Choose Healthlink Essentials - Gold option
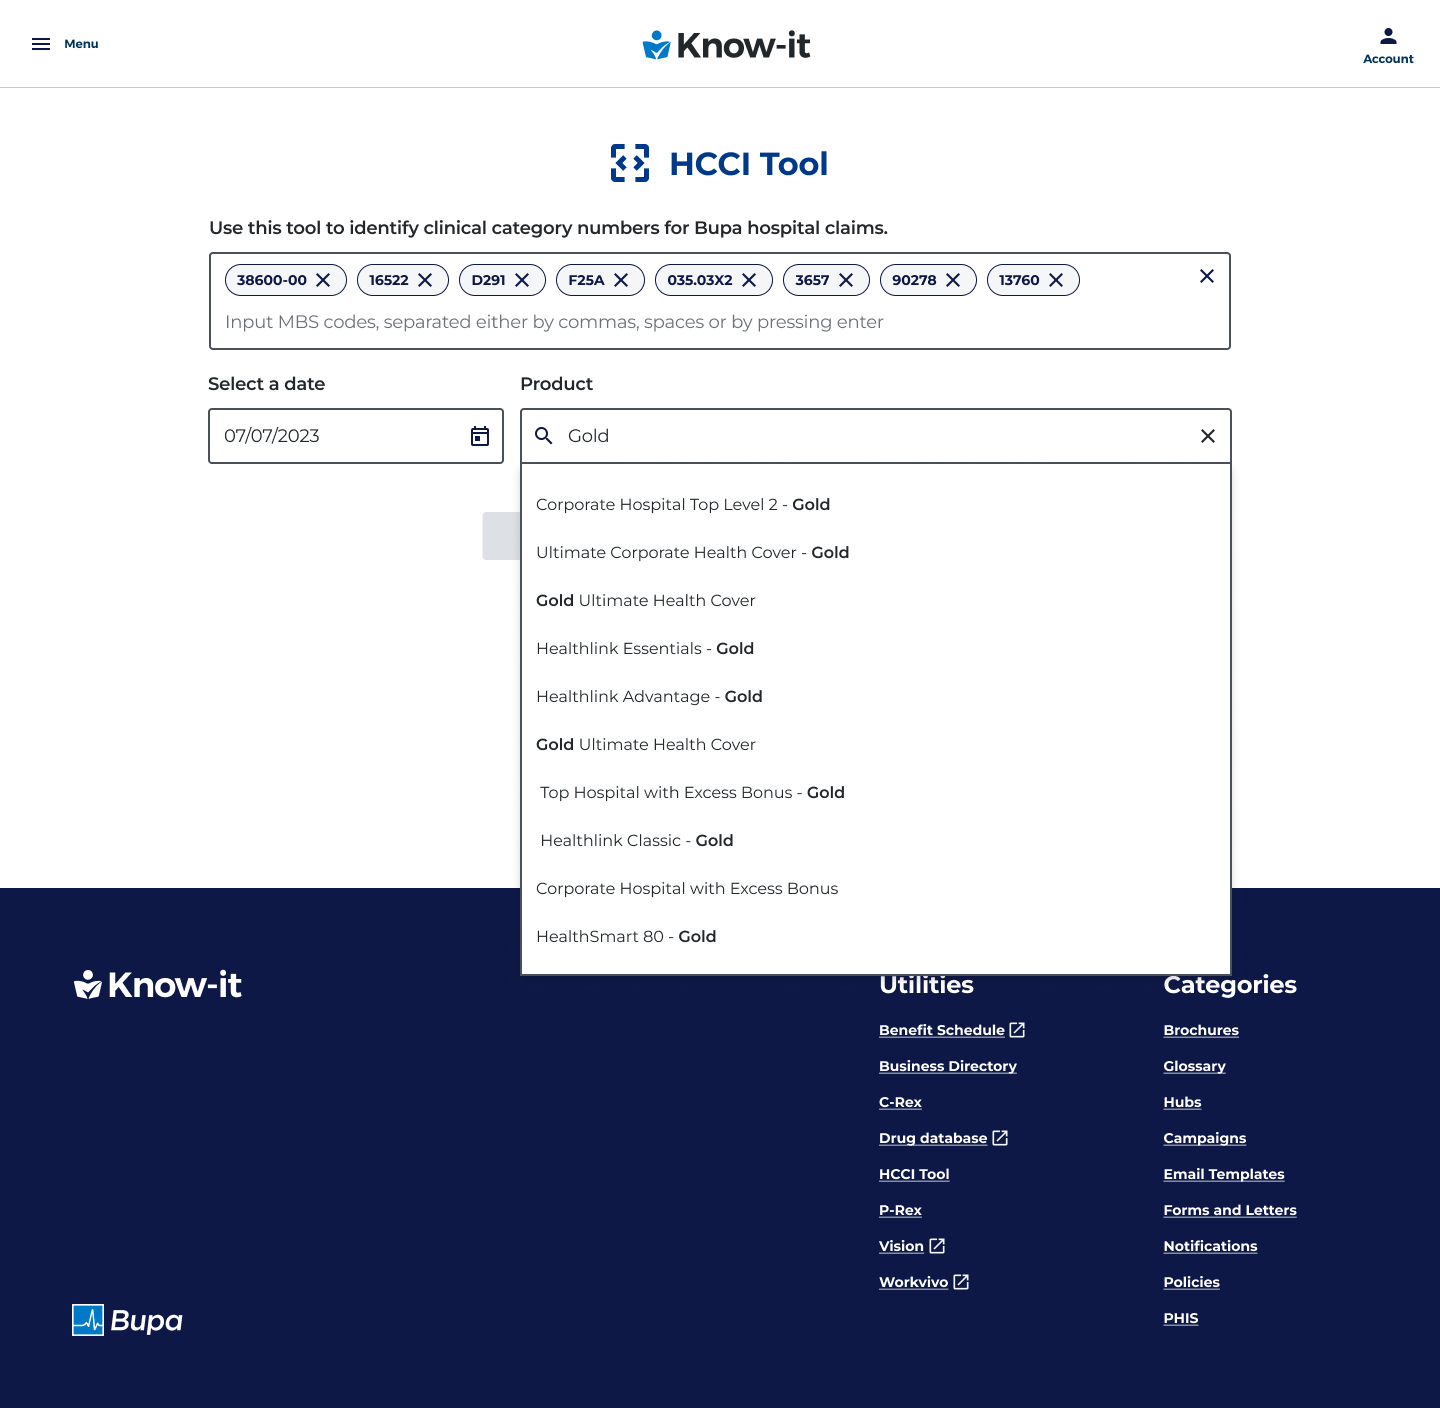The image size is (1440, 1408). pyautogui.click(x=645, y=649)
